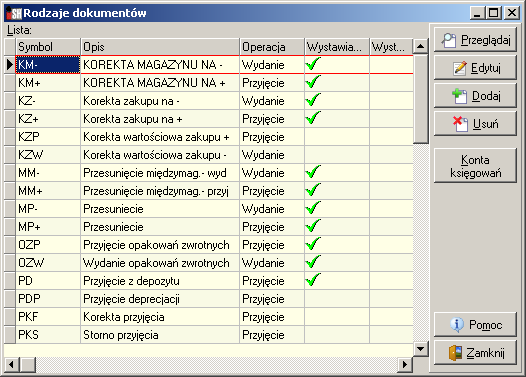Open Konta księgowań button
Image resolution: width=526 pixels, height=377 pixels.
click(x=475, y=166)
